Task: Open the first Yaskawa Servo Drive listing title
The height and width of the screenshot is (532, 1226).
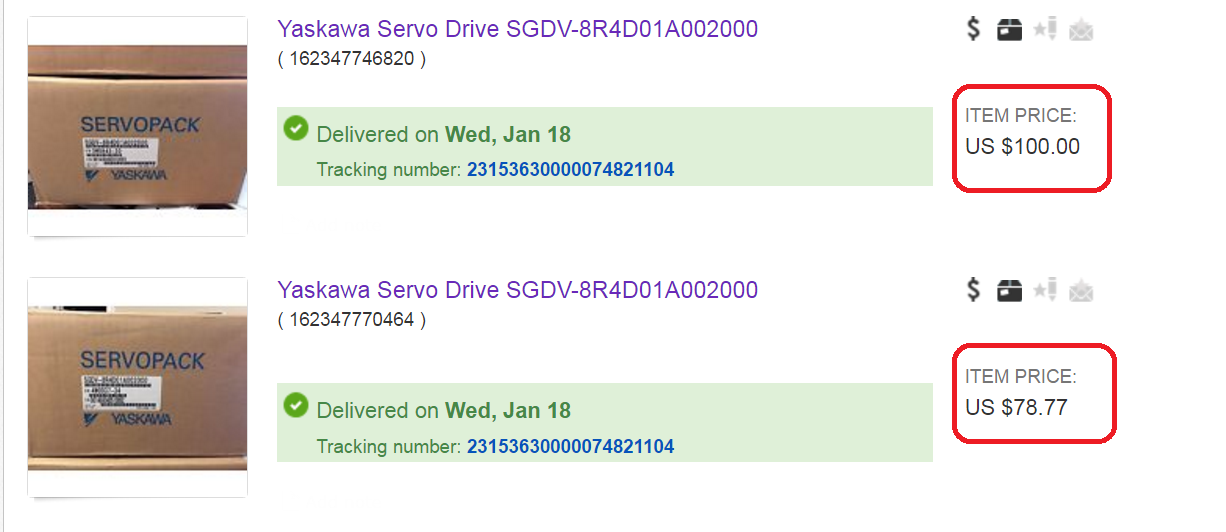Action: (517, 29)
